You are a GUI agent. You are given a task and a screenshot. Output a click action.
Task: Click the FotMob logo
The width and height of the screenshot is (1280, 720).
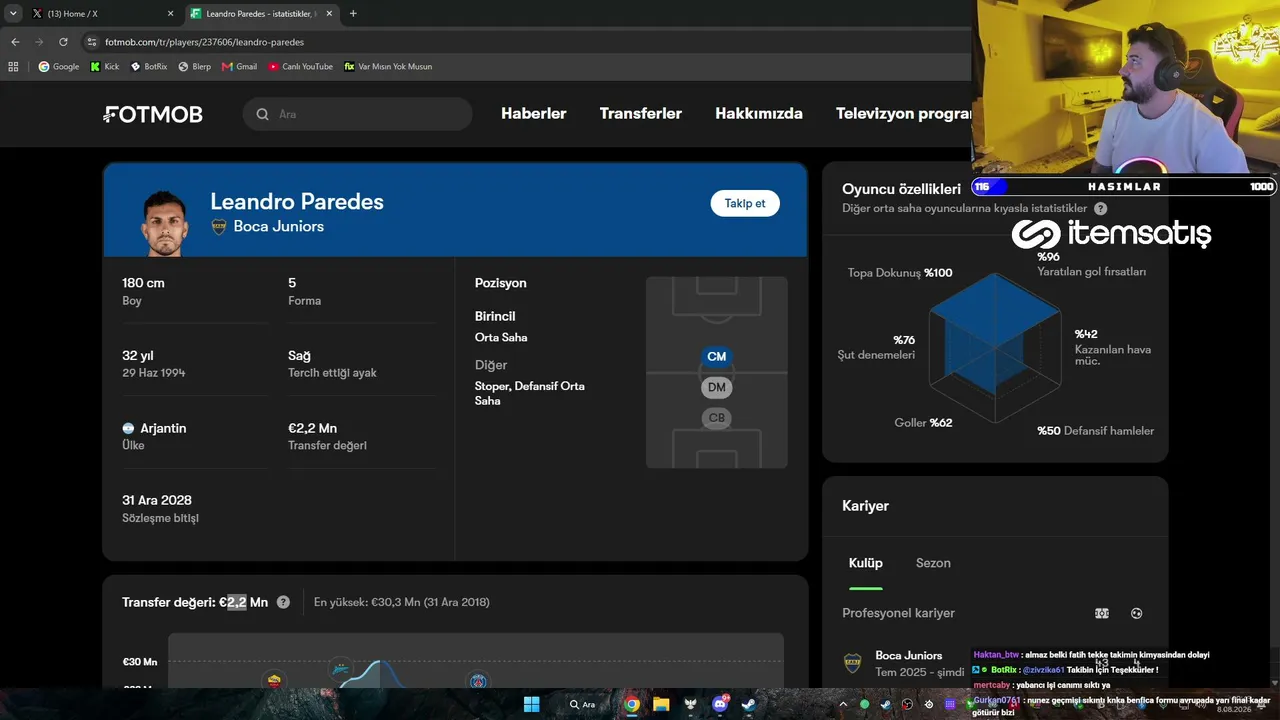(x=153, y=114)
